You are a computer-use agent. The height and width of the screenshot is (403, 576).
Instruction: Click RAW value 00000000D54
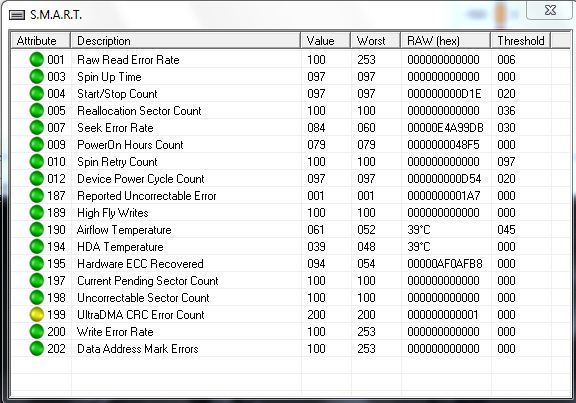pyautogui.click(x=444, y=179)
